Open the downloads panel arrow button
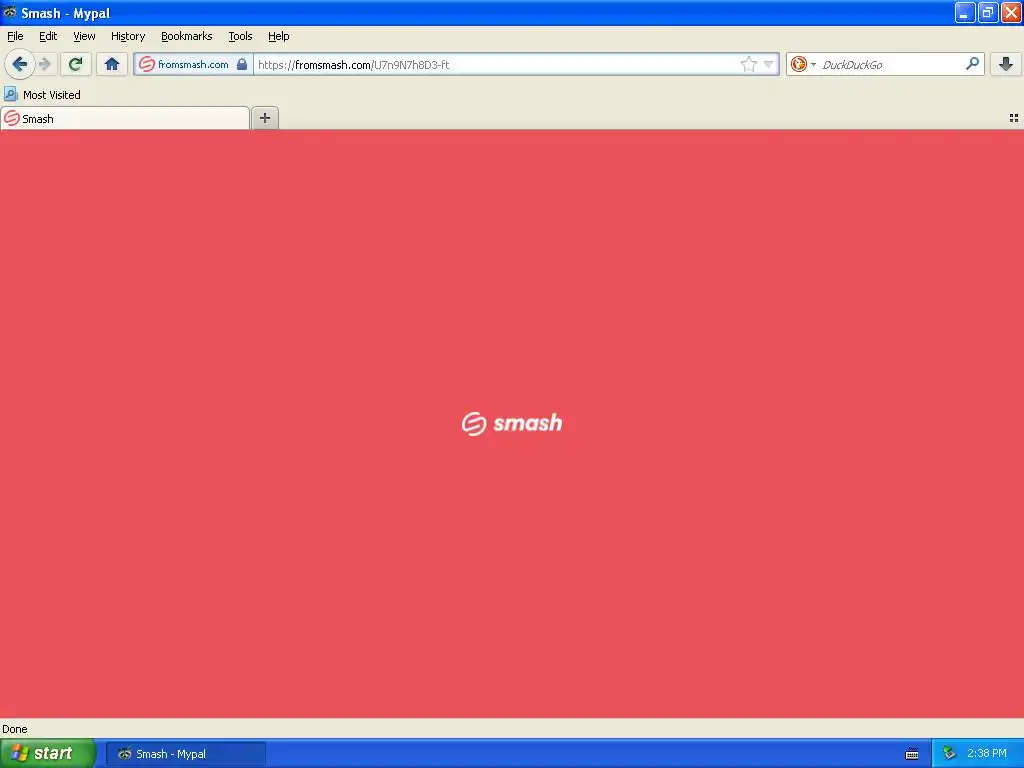This screenshot has height=768, width=1024. [x=1006, y=64]
